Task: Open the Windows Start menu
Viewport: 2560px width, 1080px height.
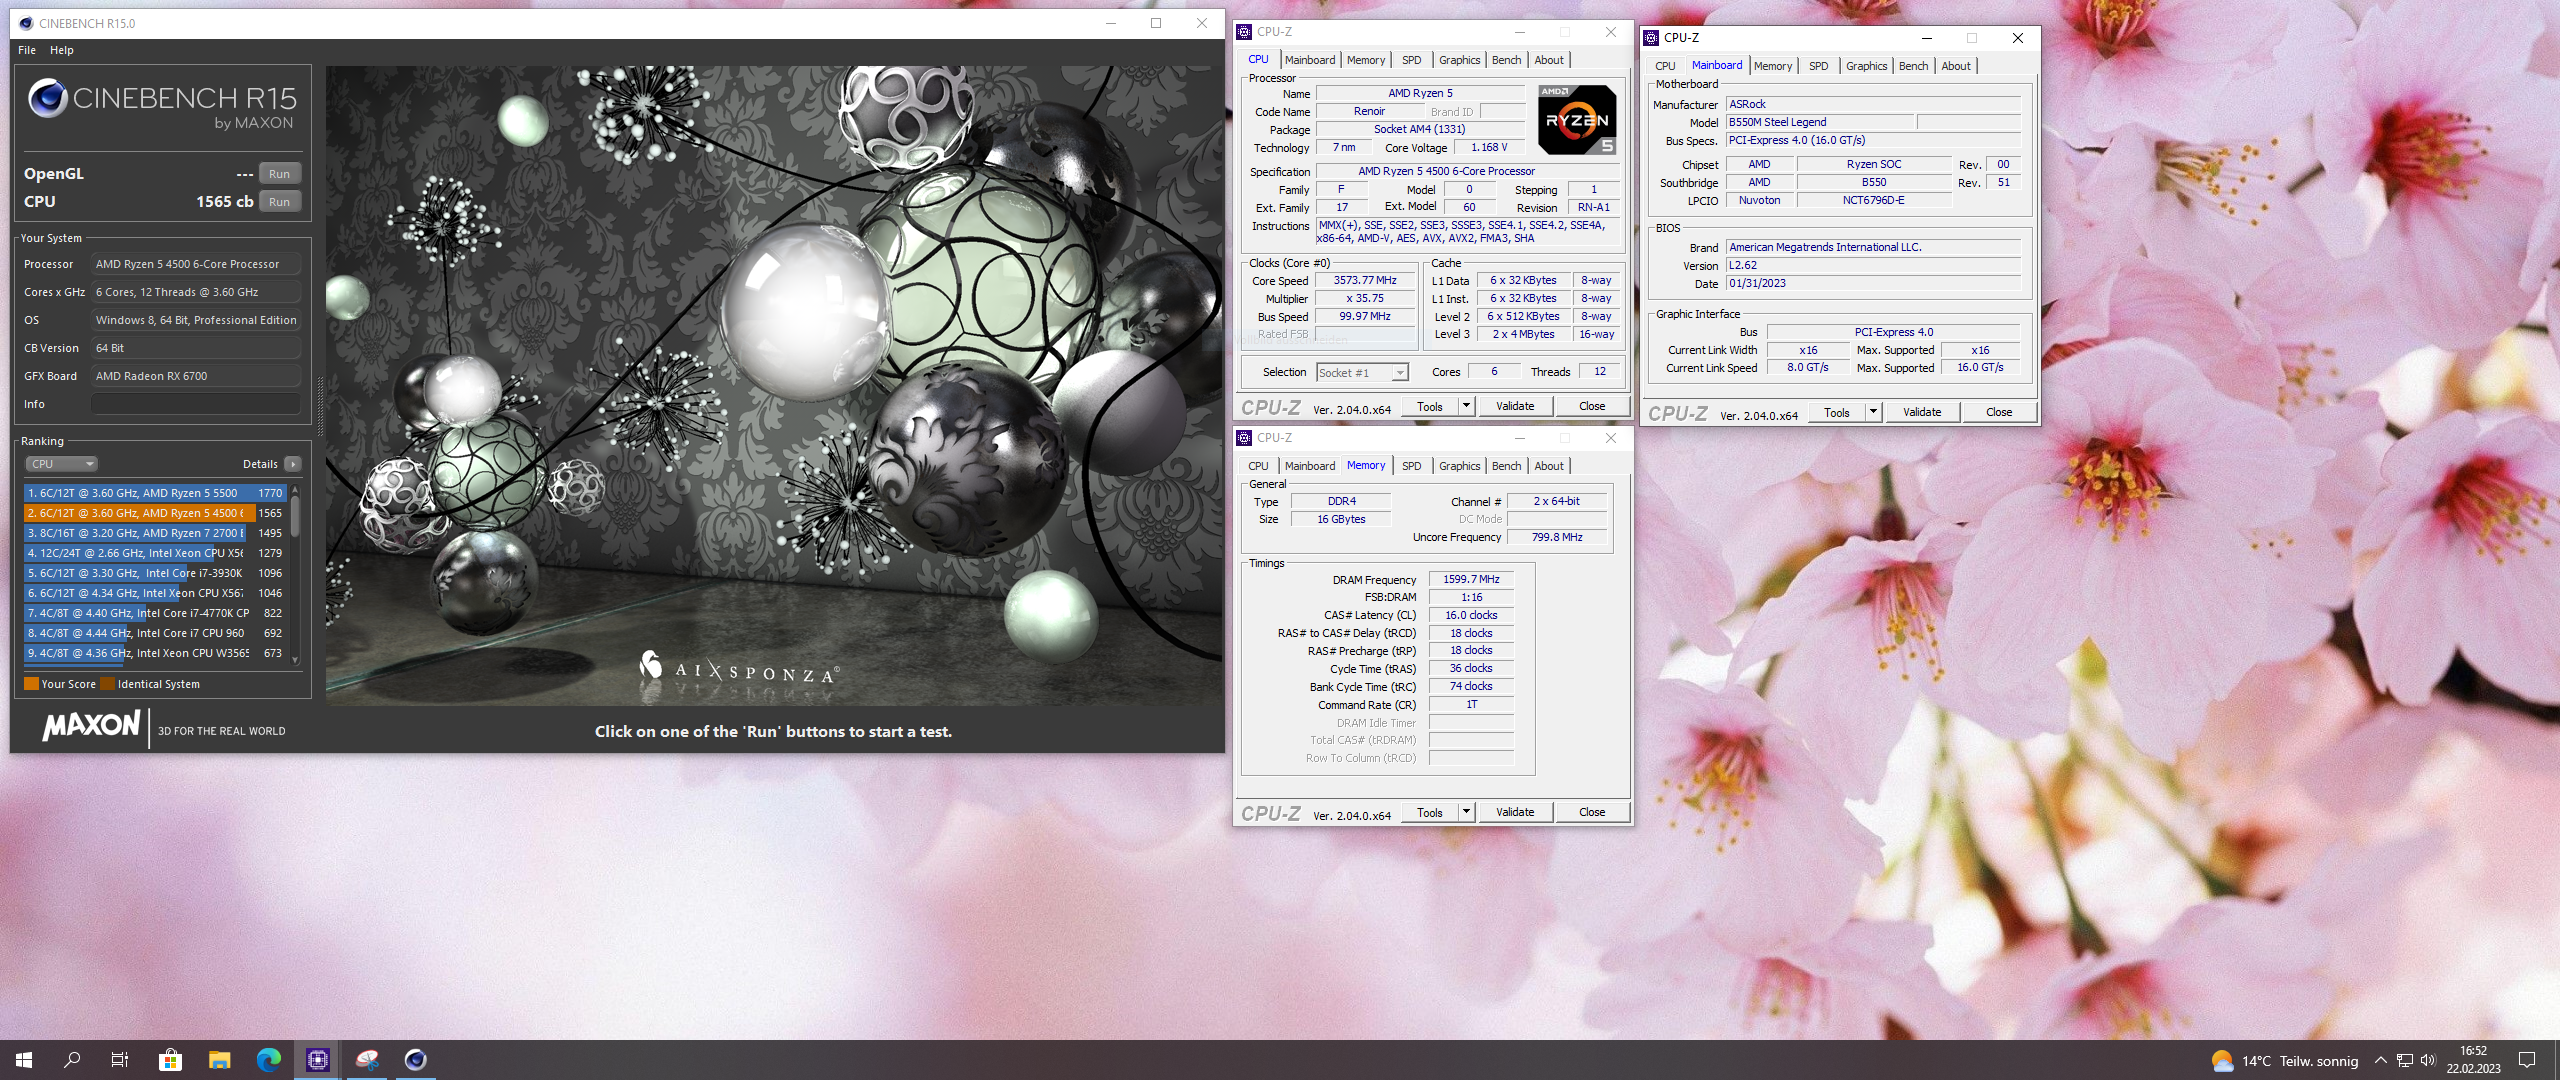Action: (x=24, y=1060)
